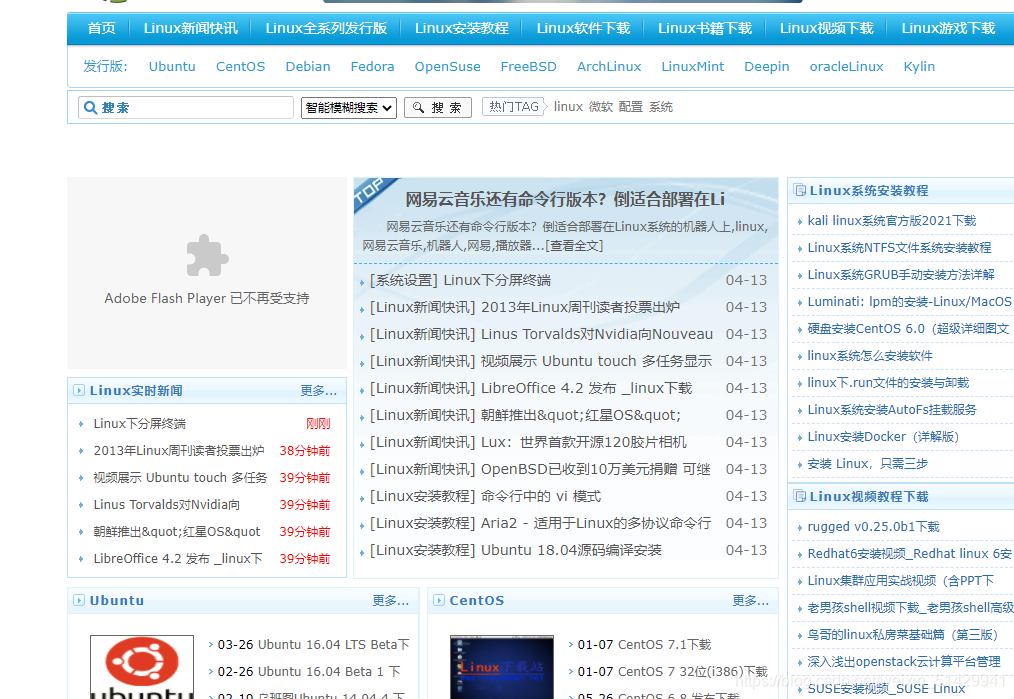
Task: Open 03-26 Ubuntu 16.04 LTS Beta entry
Action: click(x=314, y=645)
